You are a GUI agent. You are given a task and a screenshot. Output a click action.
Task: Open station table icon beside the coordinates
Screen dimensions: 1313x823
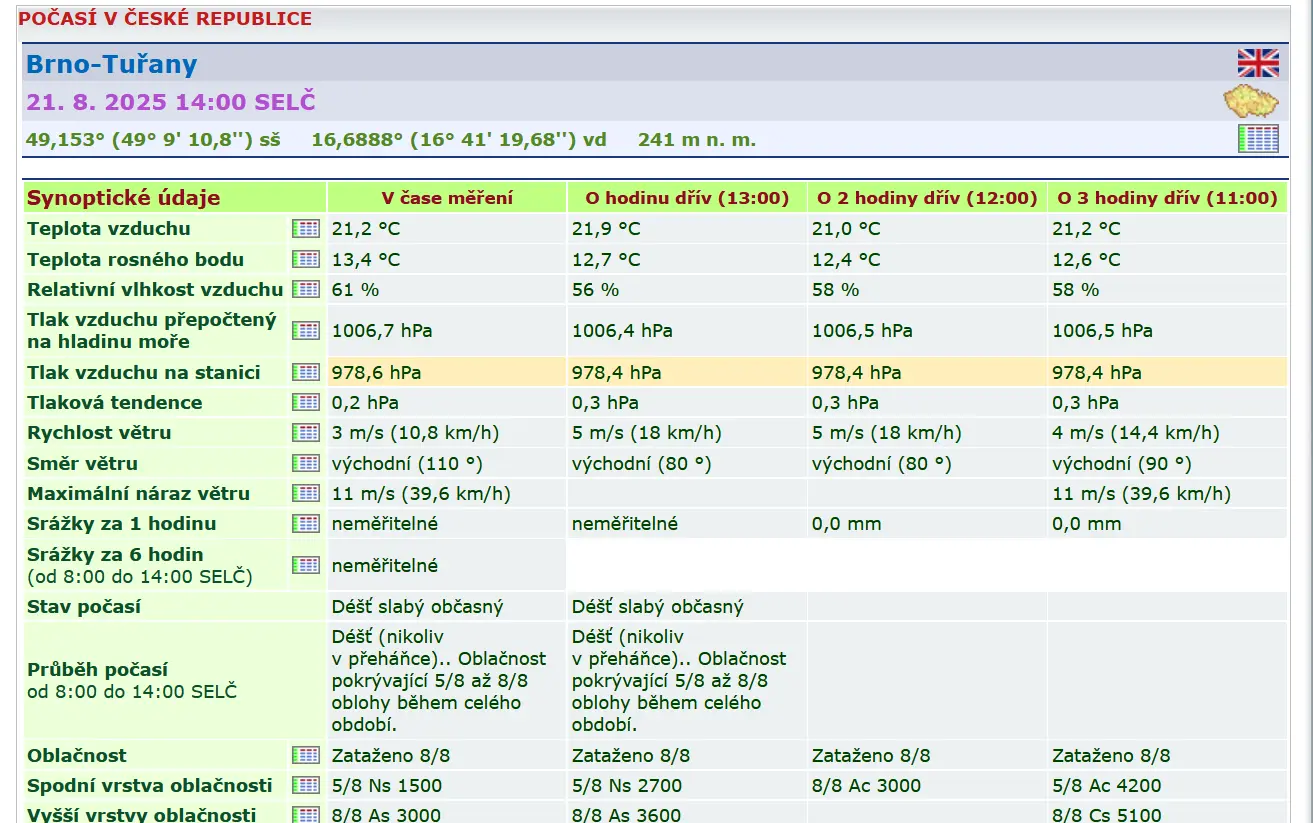tap(1258, 139)
